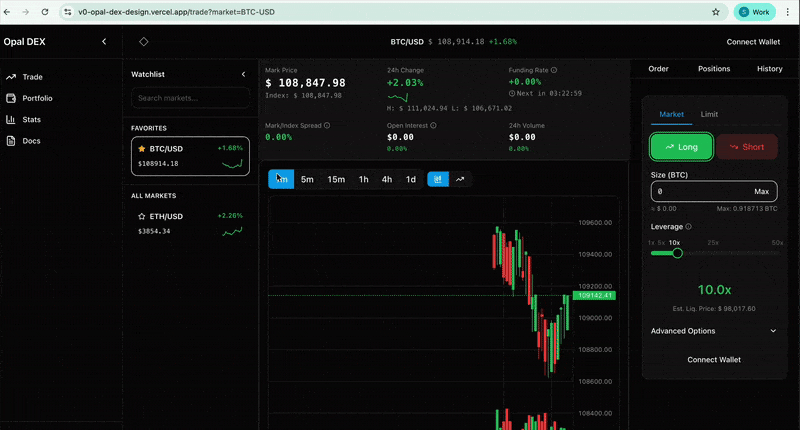Open the Docs file icon
Screen dimensions: 800x430
pyautogui.click(x=11, y=141)
